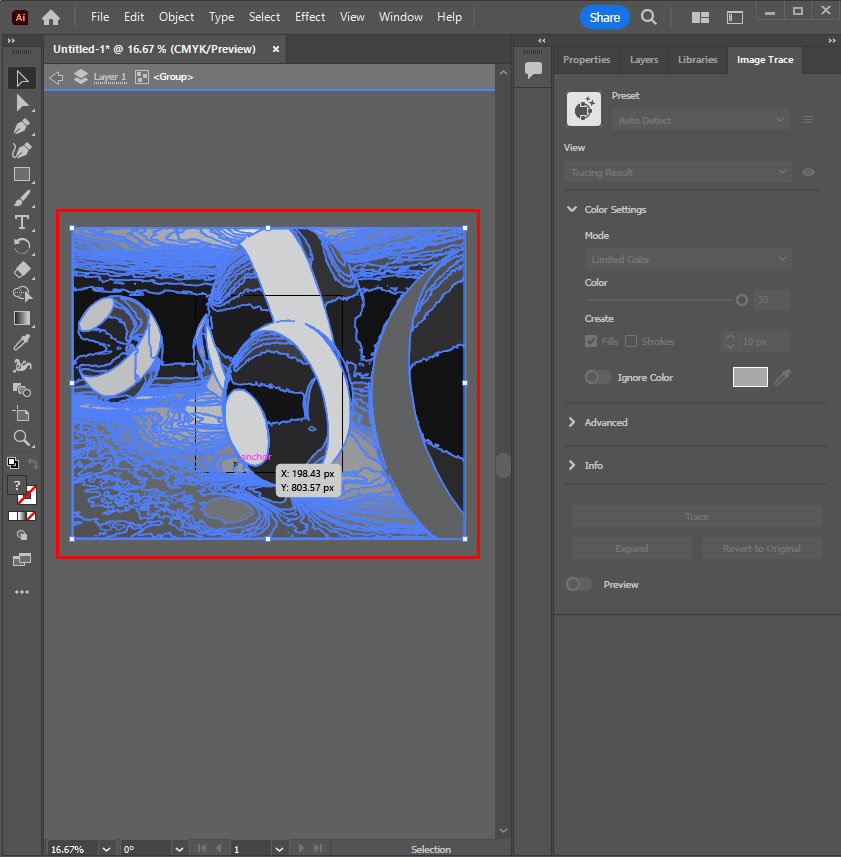Open the Mode dropdown showing Limited Color

click(687, 259)
